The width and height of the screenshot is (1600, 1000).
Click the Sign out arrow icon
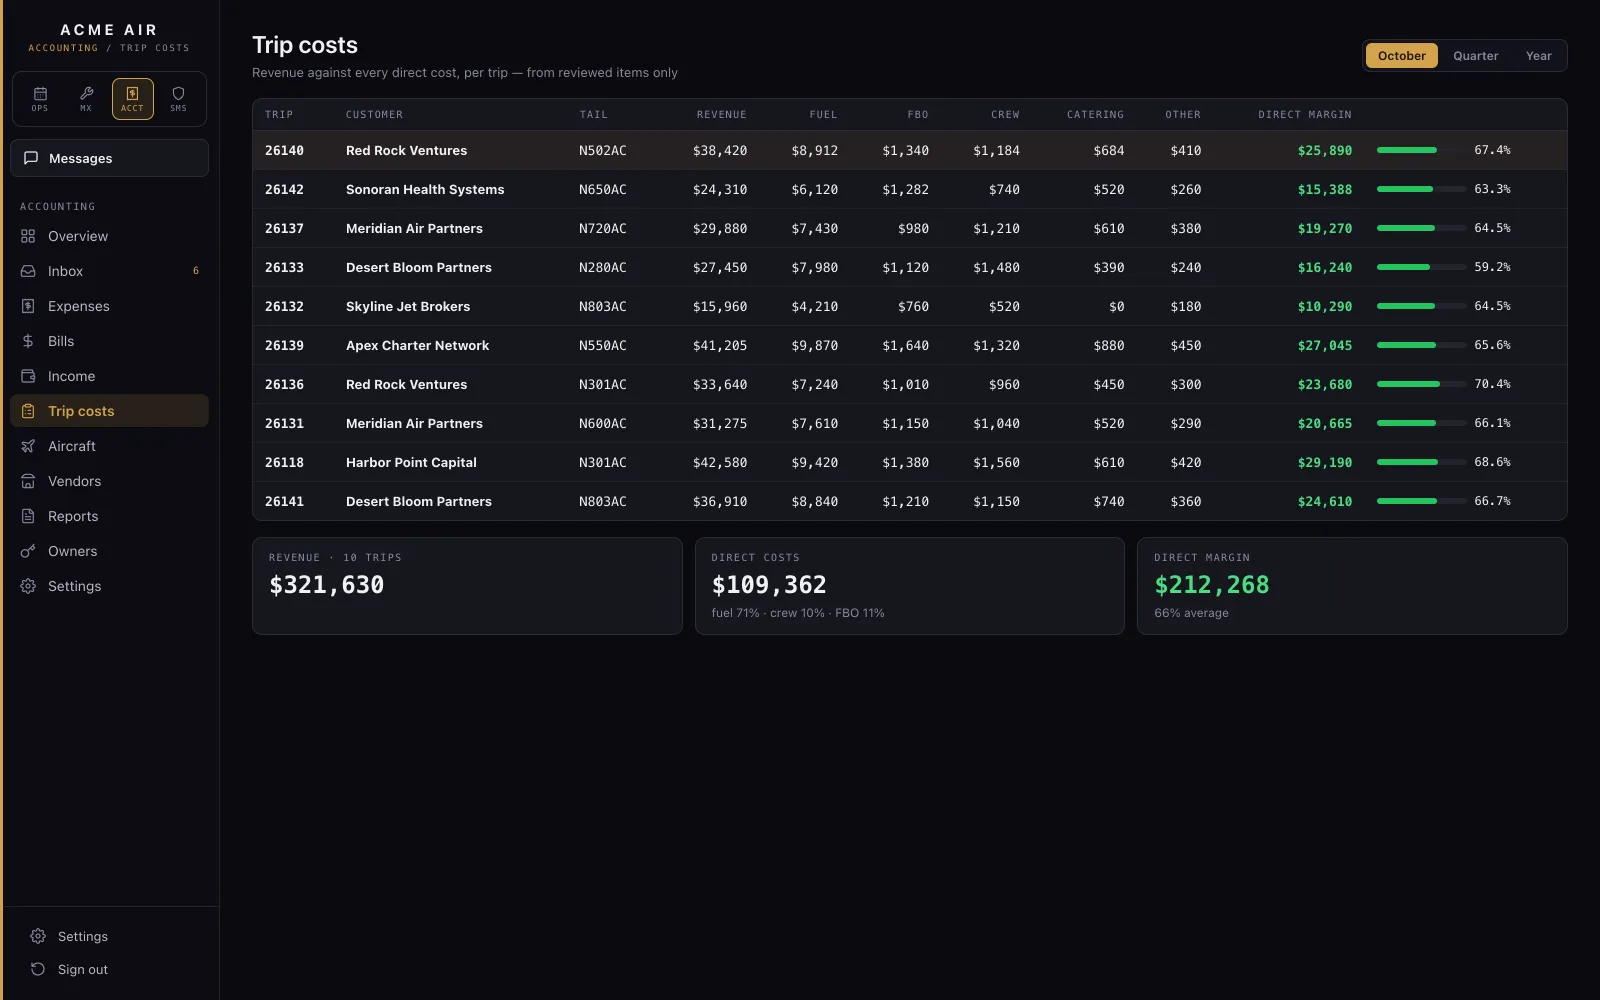(38, 969)
